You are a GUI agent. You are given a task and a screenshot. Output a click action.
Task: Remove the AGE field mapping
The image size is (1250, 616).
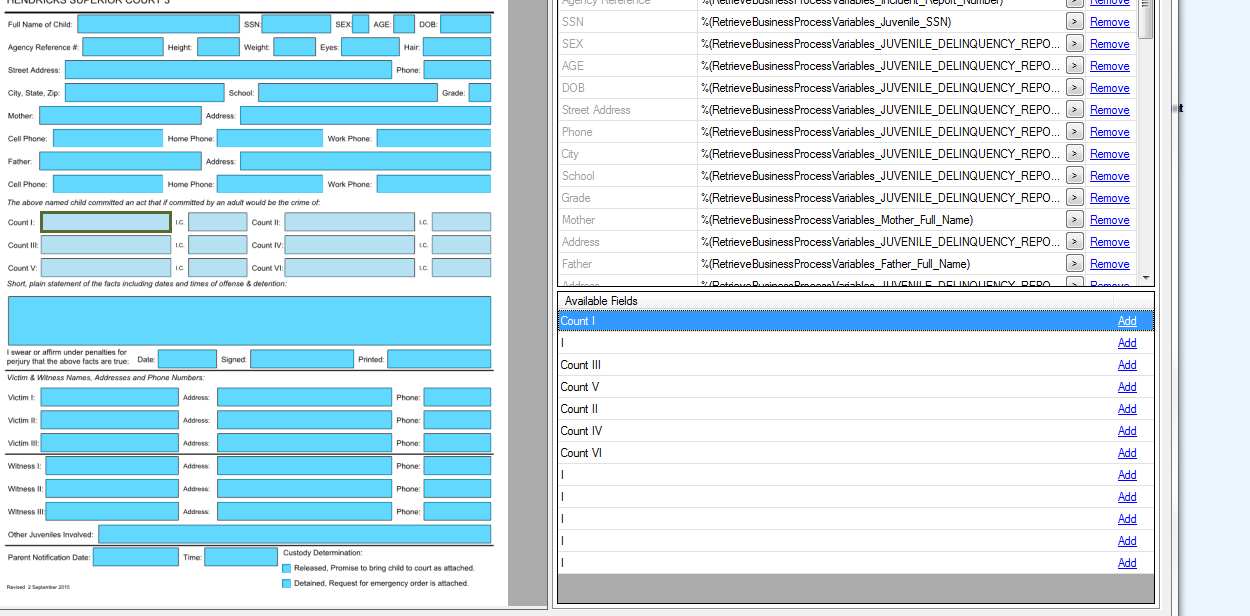(1109, 66)
